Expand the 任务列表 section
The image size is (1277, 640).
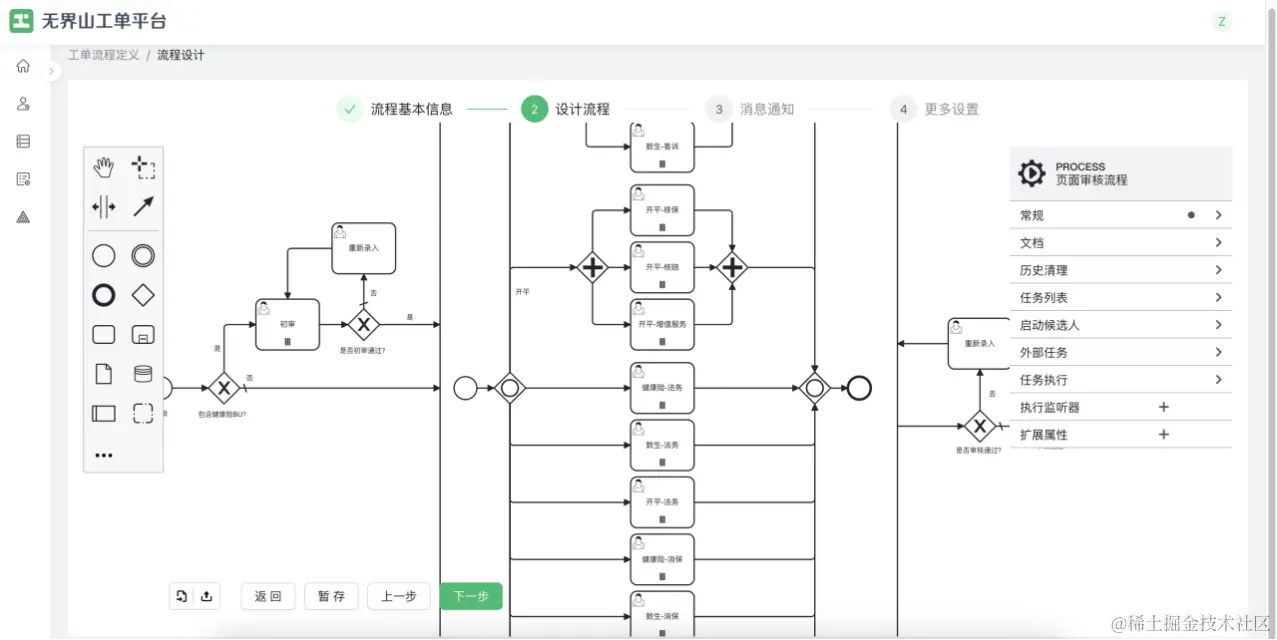coord(1120,296)
